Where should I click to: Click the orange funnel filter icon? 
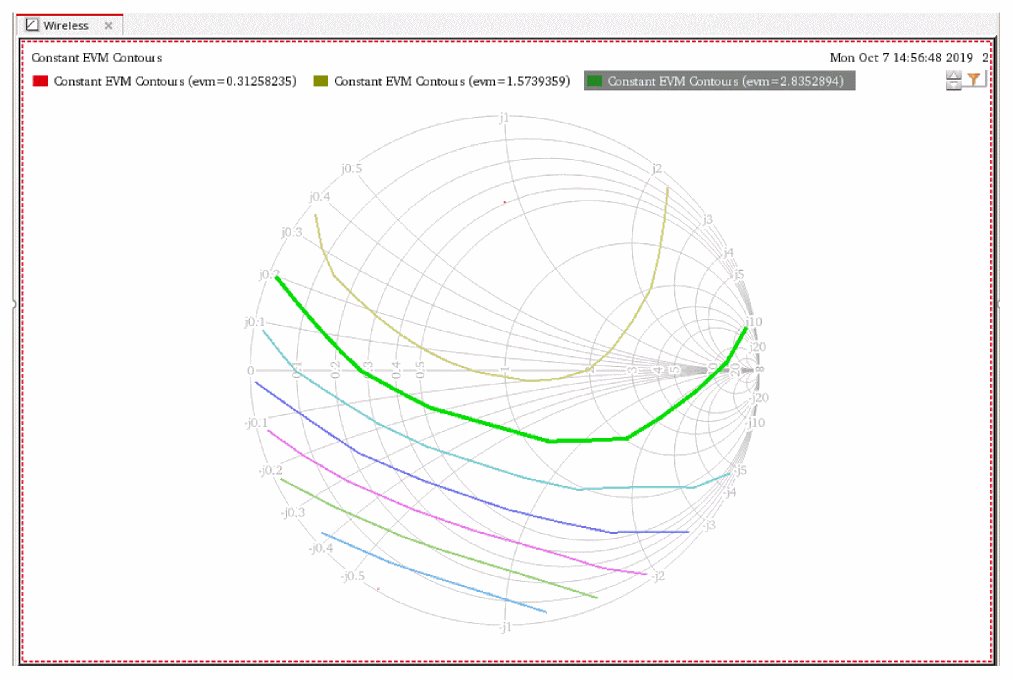point(975,80)
